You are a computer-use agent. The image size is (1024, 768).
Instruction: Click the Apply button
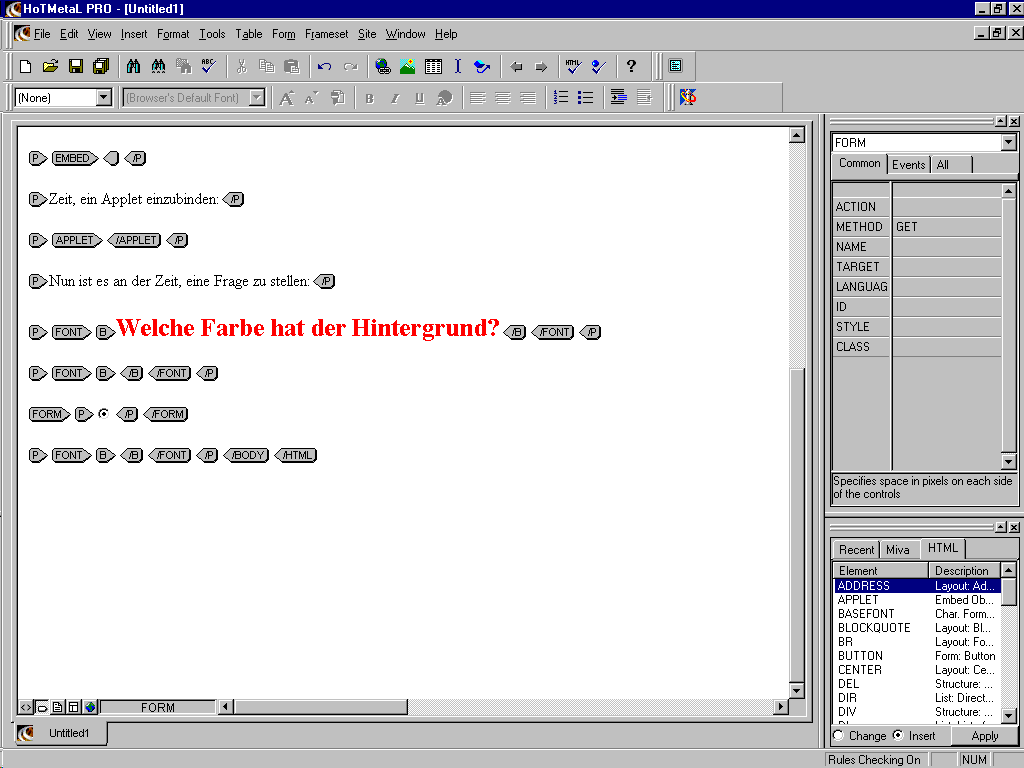(x=984, y=736)
